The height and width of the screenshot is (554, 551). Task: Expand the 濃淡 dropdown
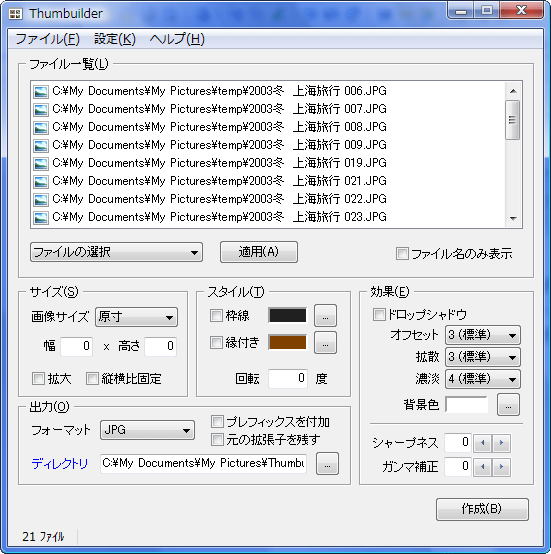click(x=482, y=379)
